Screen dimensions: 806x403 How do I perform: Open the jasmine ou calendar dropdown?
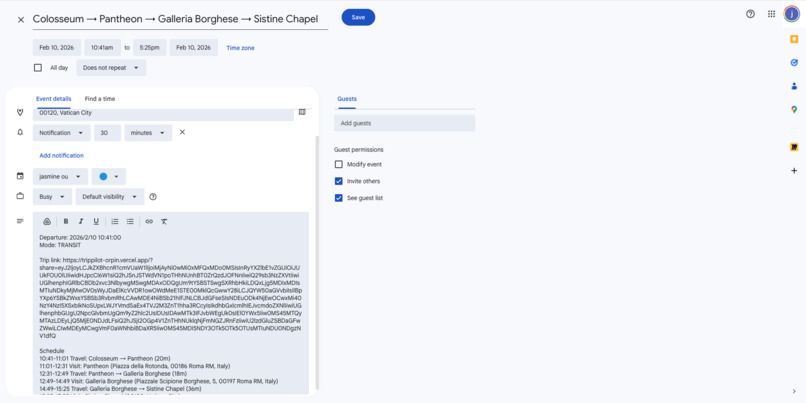click(x=60, y=176)
